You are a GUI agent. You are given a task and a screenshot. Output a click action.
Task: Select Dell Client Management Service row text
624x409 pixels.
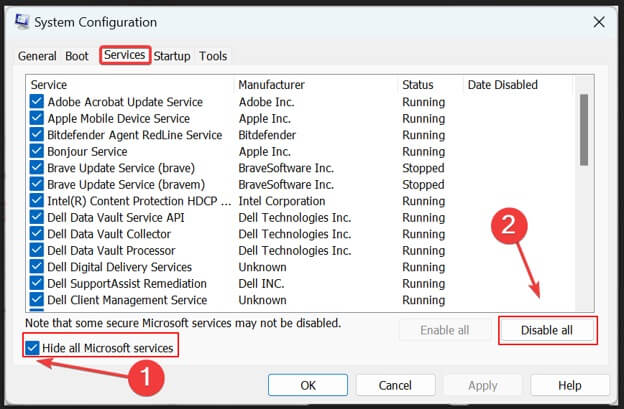point(127,300)
